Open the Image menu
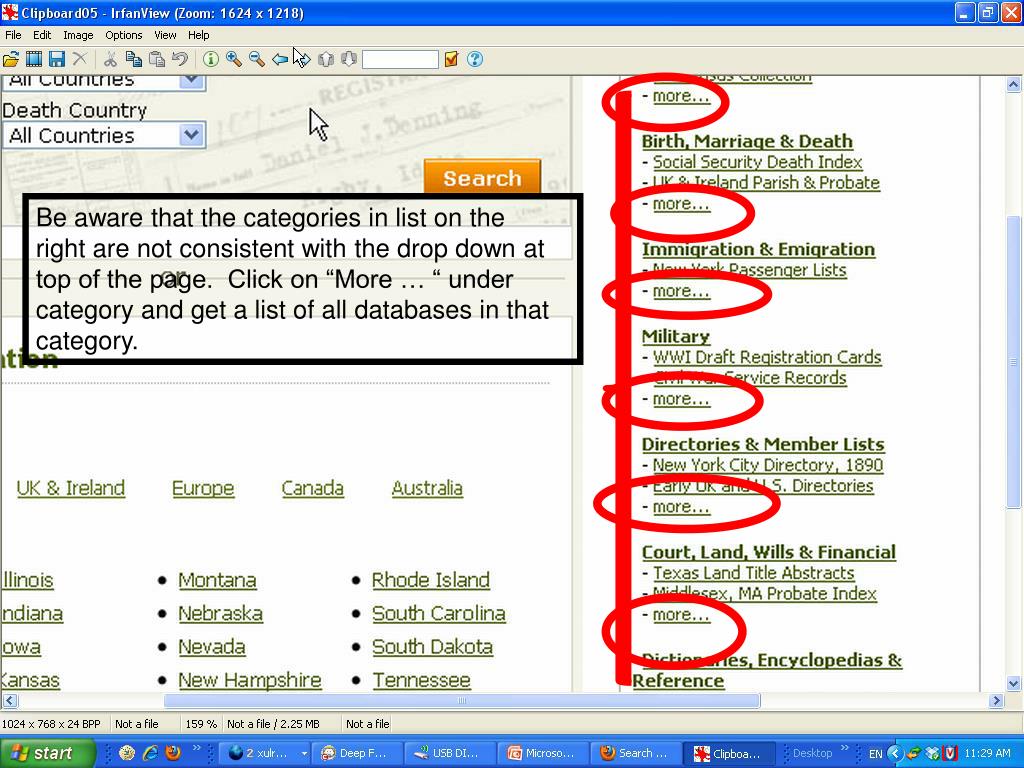 [78, 35]
